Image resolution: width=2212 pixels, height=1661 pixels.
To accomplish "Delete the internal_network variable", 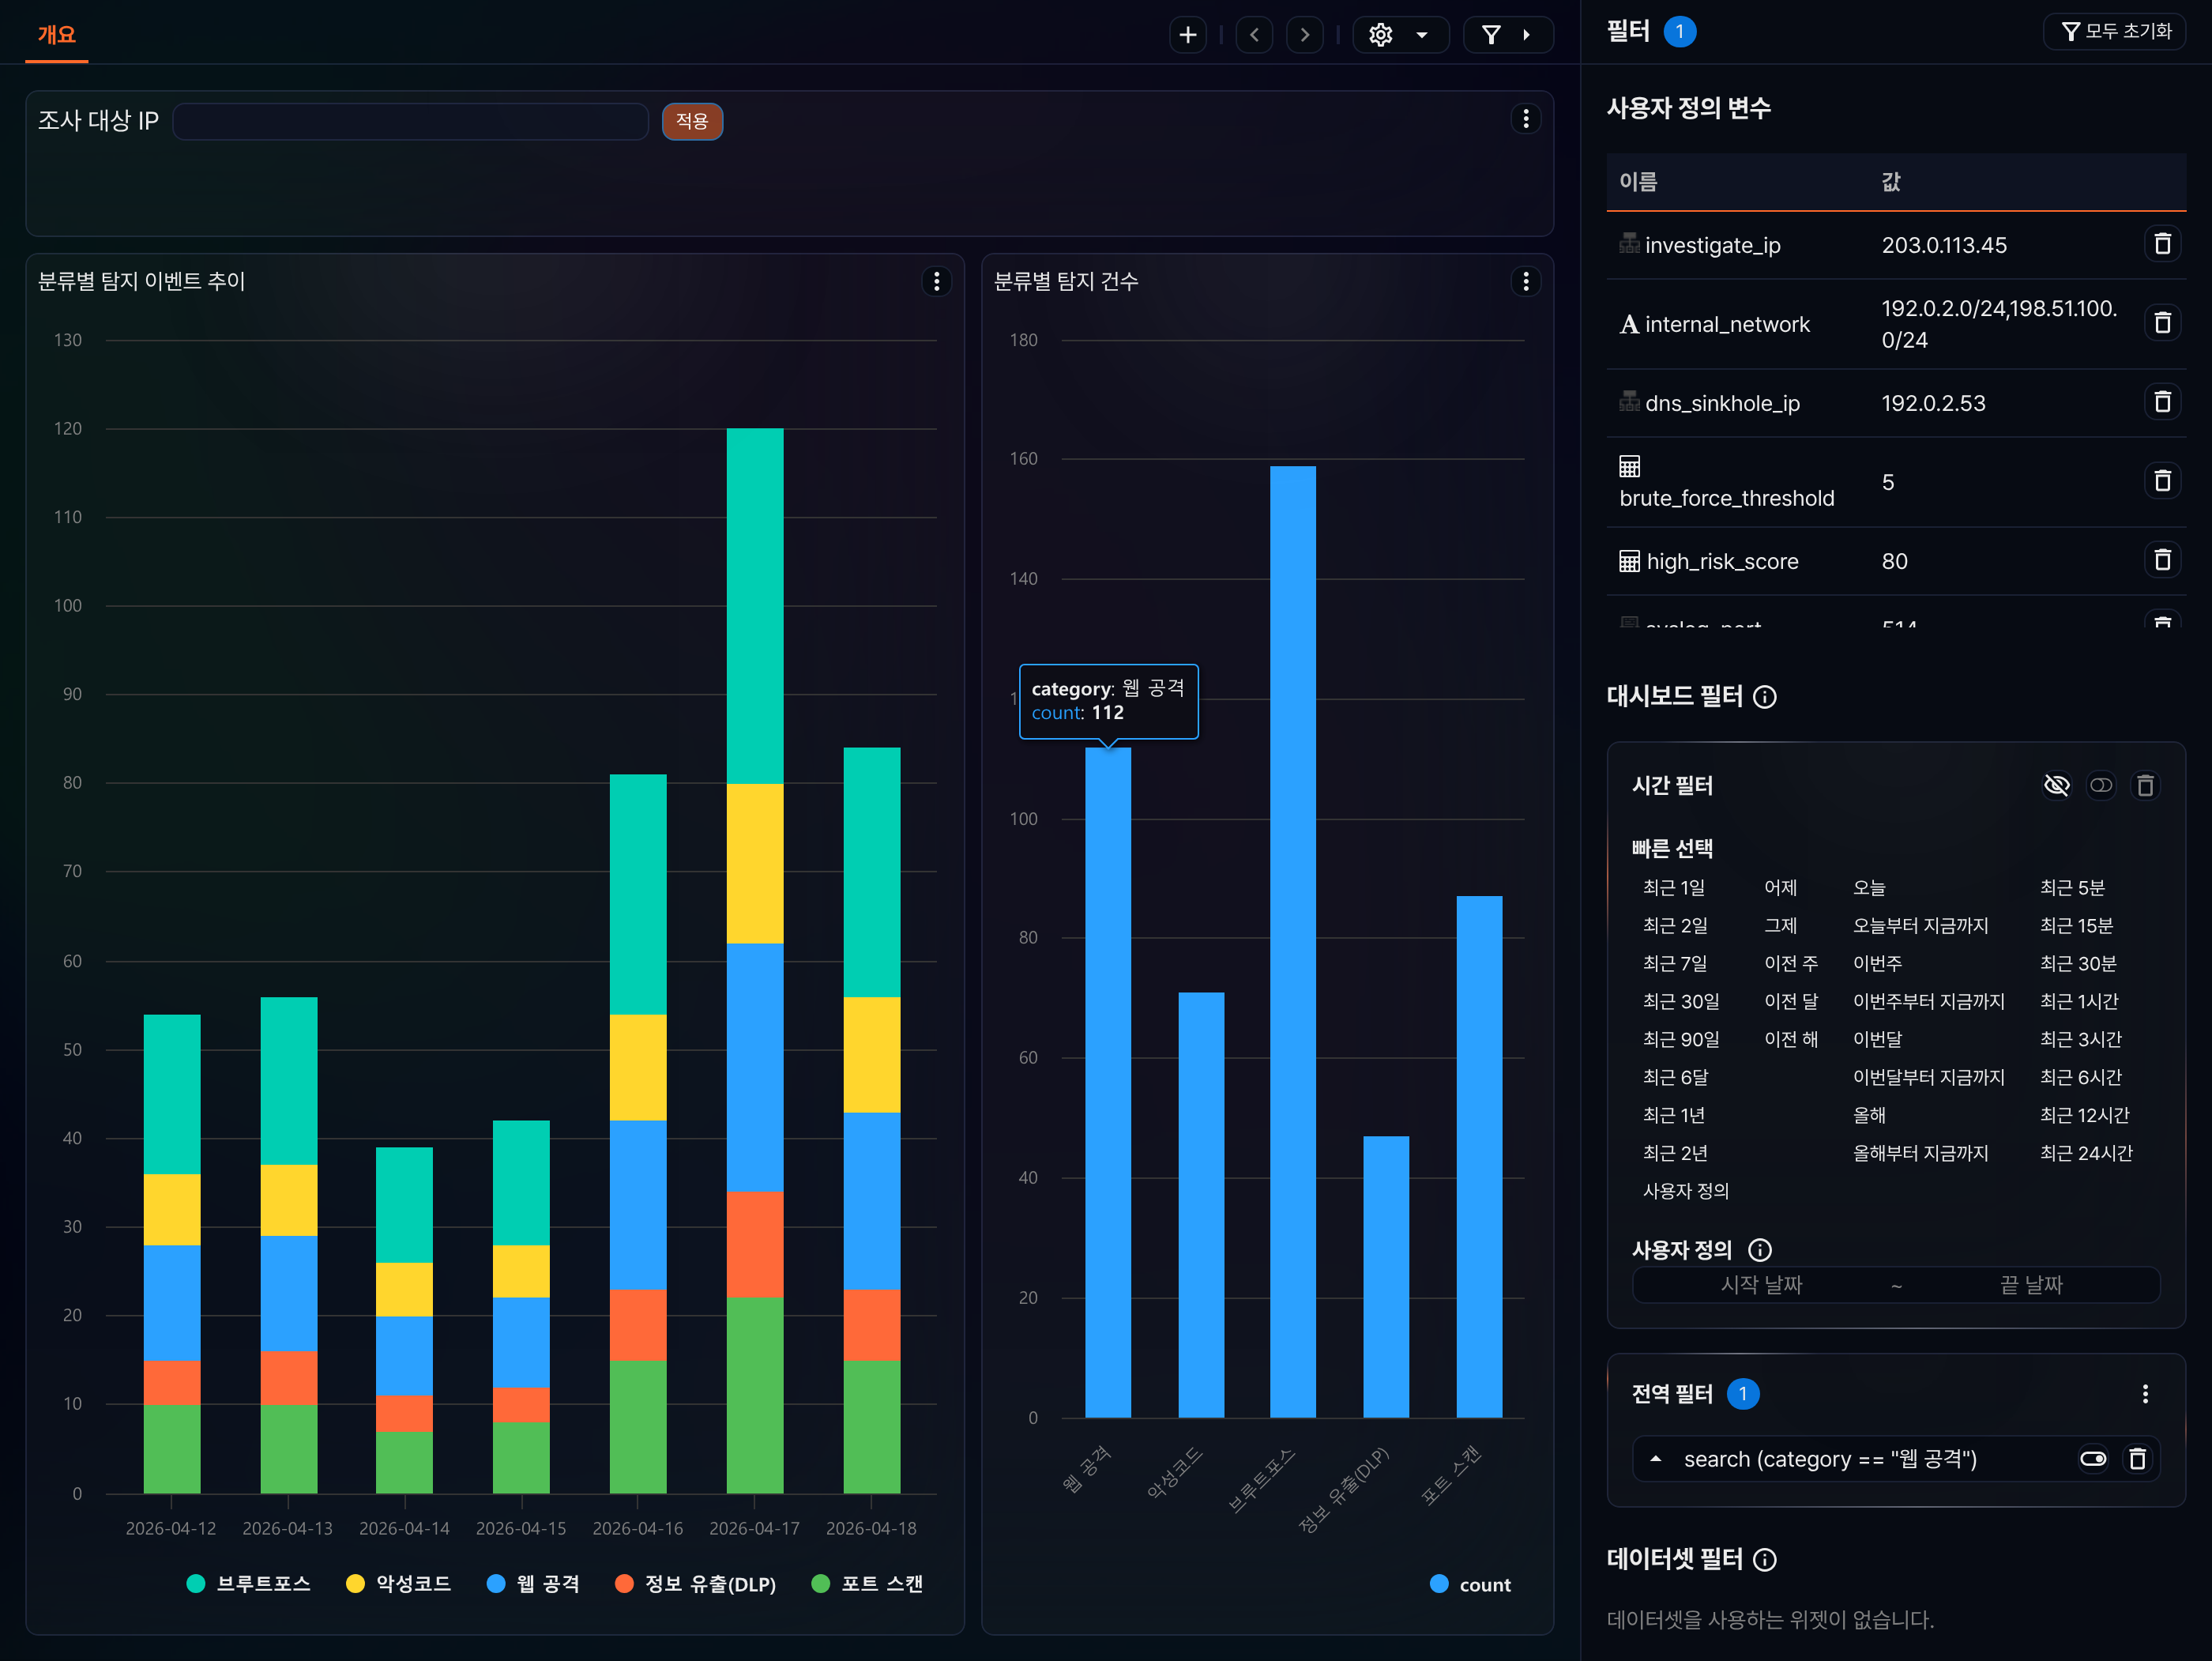I will coord(2162,323).
